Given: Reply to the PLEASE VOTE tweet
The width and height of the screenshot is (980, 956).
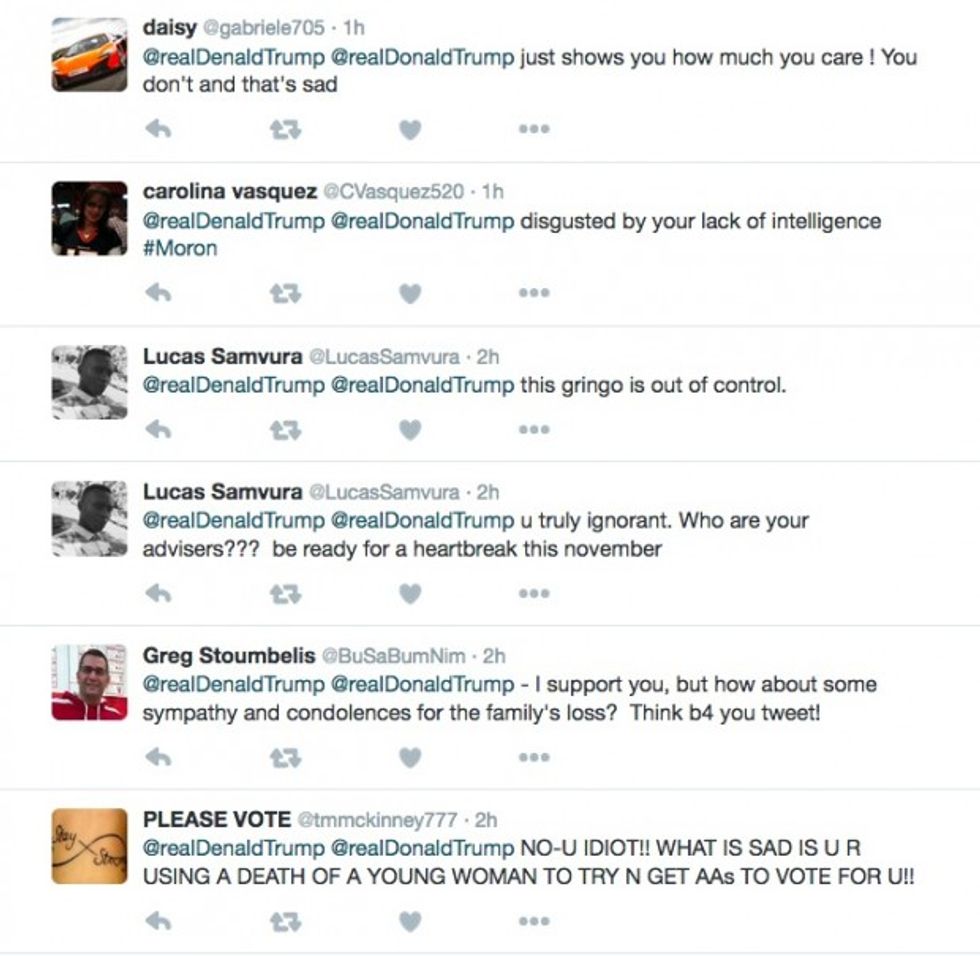Looking at the screenshot, I should point(158,921).
